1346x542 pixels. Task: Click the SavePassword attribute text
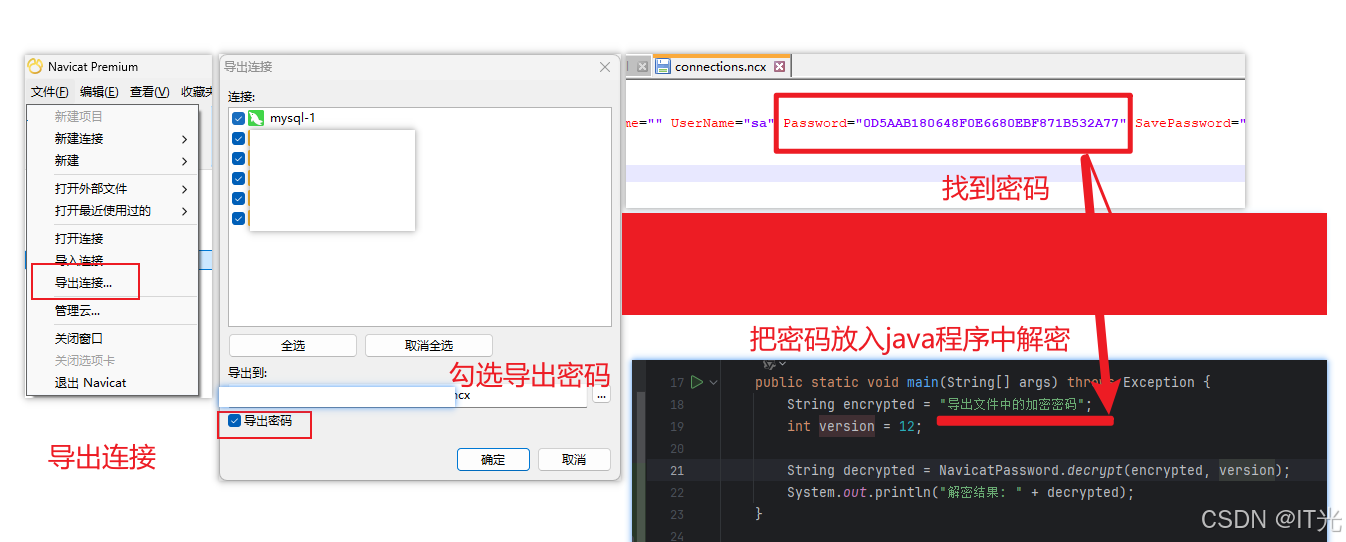pos(1189,123)
